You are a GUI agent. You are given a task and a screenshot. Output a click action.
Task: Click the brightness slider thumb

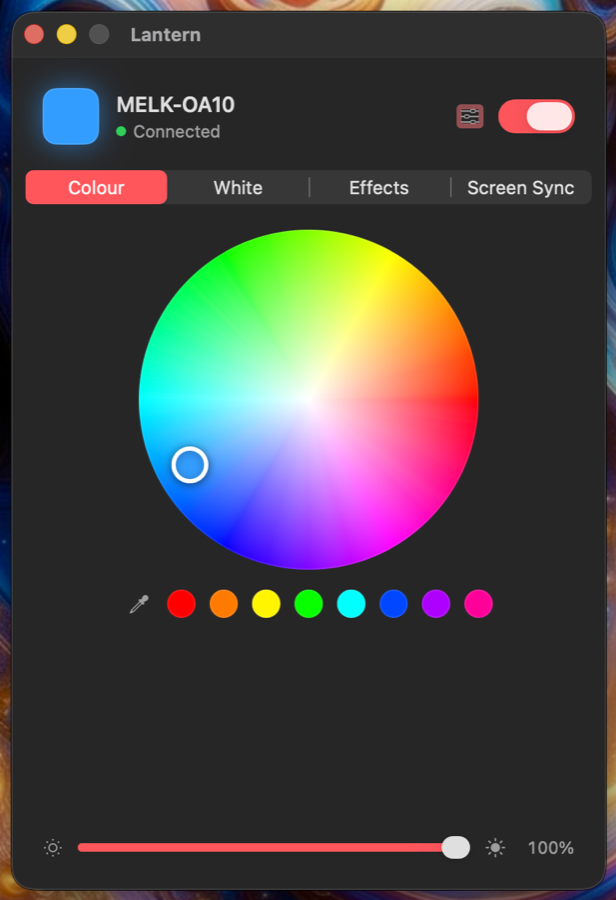(456, 848)
